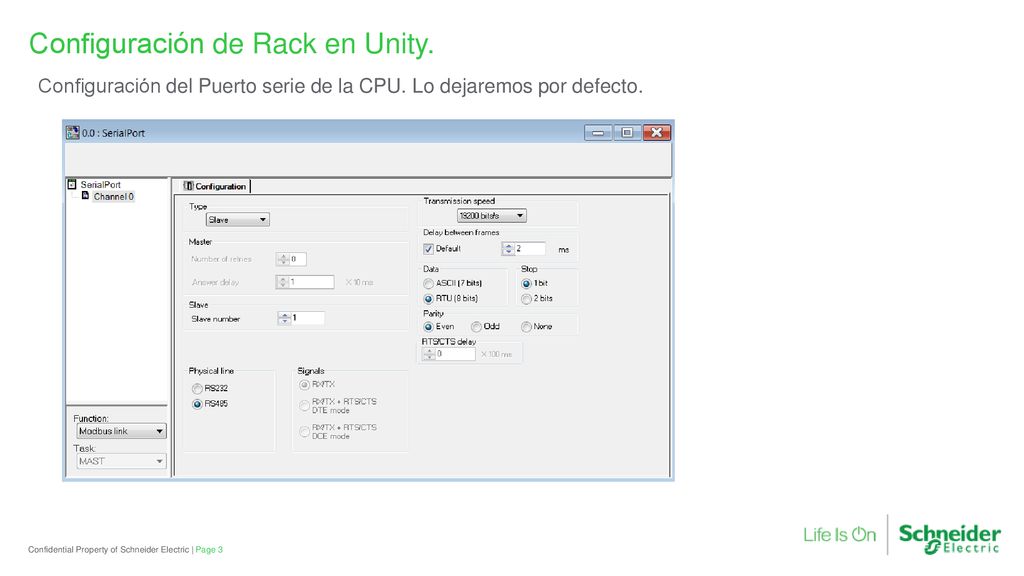Click the Configuration tab icon
This screenshot has width=1024, height=576.
[188, 186]
